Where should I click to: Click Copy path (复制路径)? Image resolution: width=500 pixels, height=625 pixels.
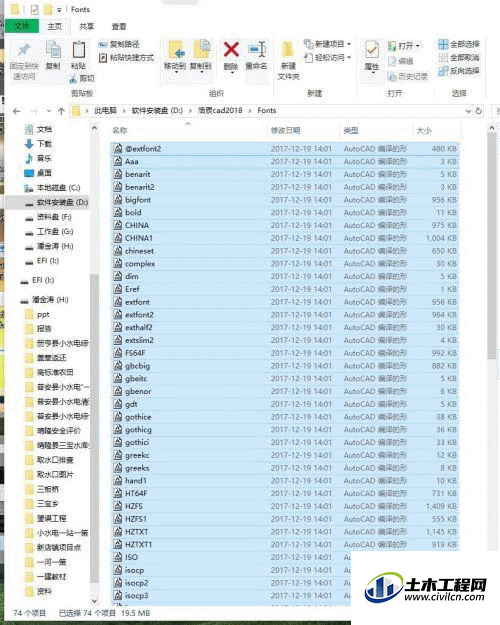(x=119, y=44)
